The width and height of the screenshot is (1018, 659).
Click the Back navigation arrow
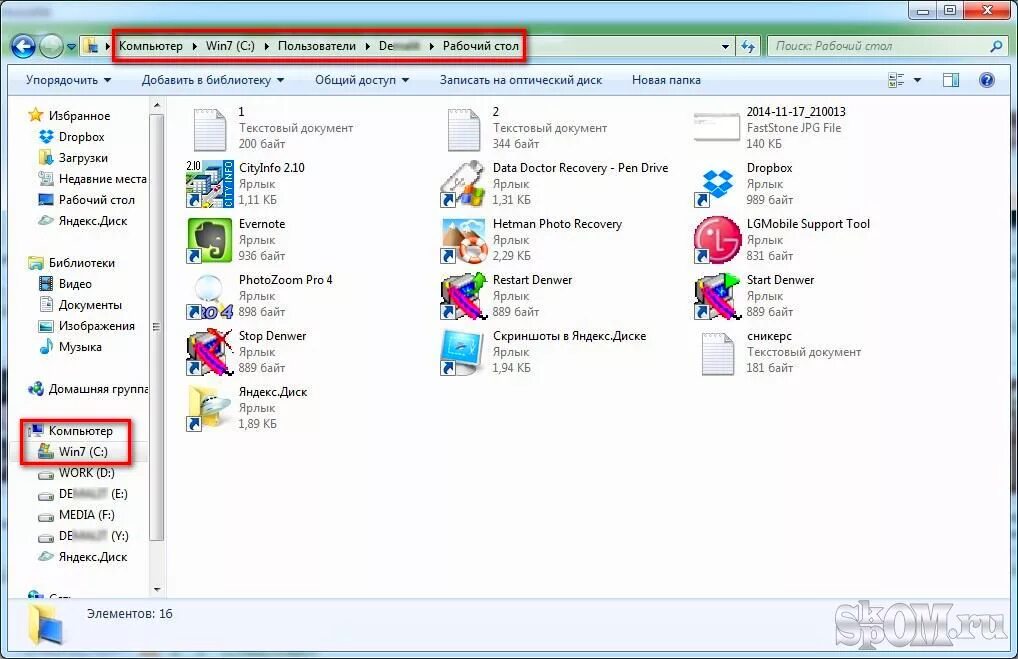tap(23, 46)
